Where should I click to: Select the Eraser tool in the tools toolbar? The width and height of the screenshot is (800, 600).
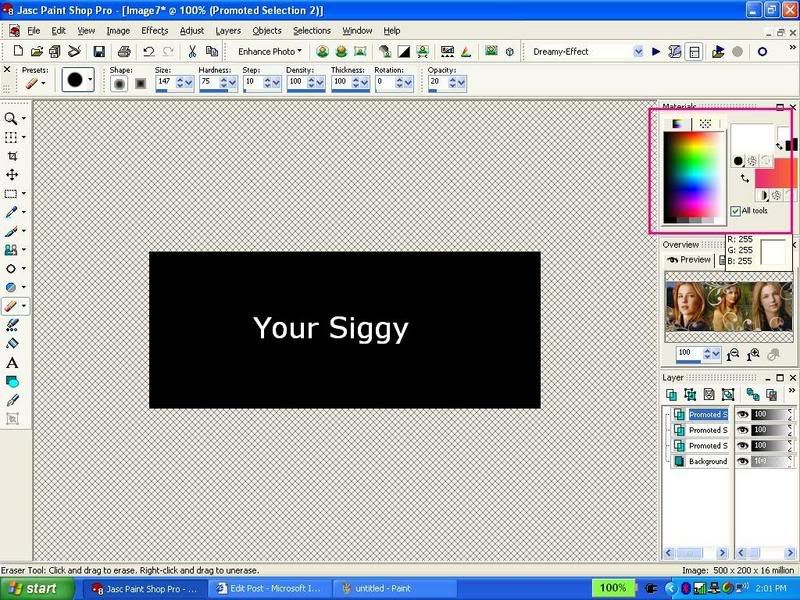point(11,306)
